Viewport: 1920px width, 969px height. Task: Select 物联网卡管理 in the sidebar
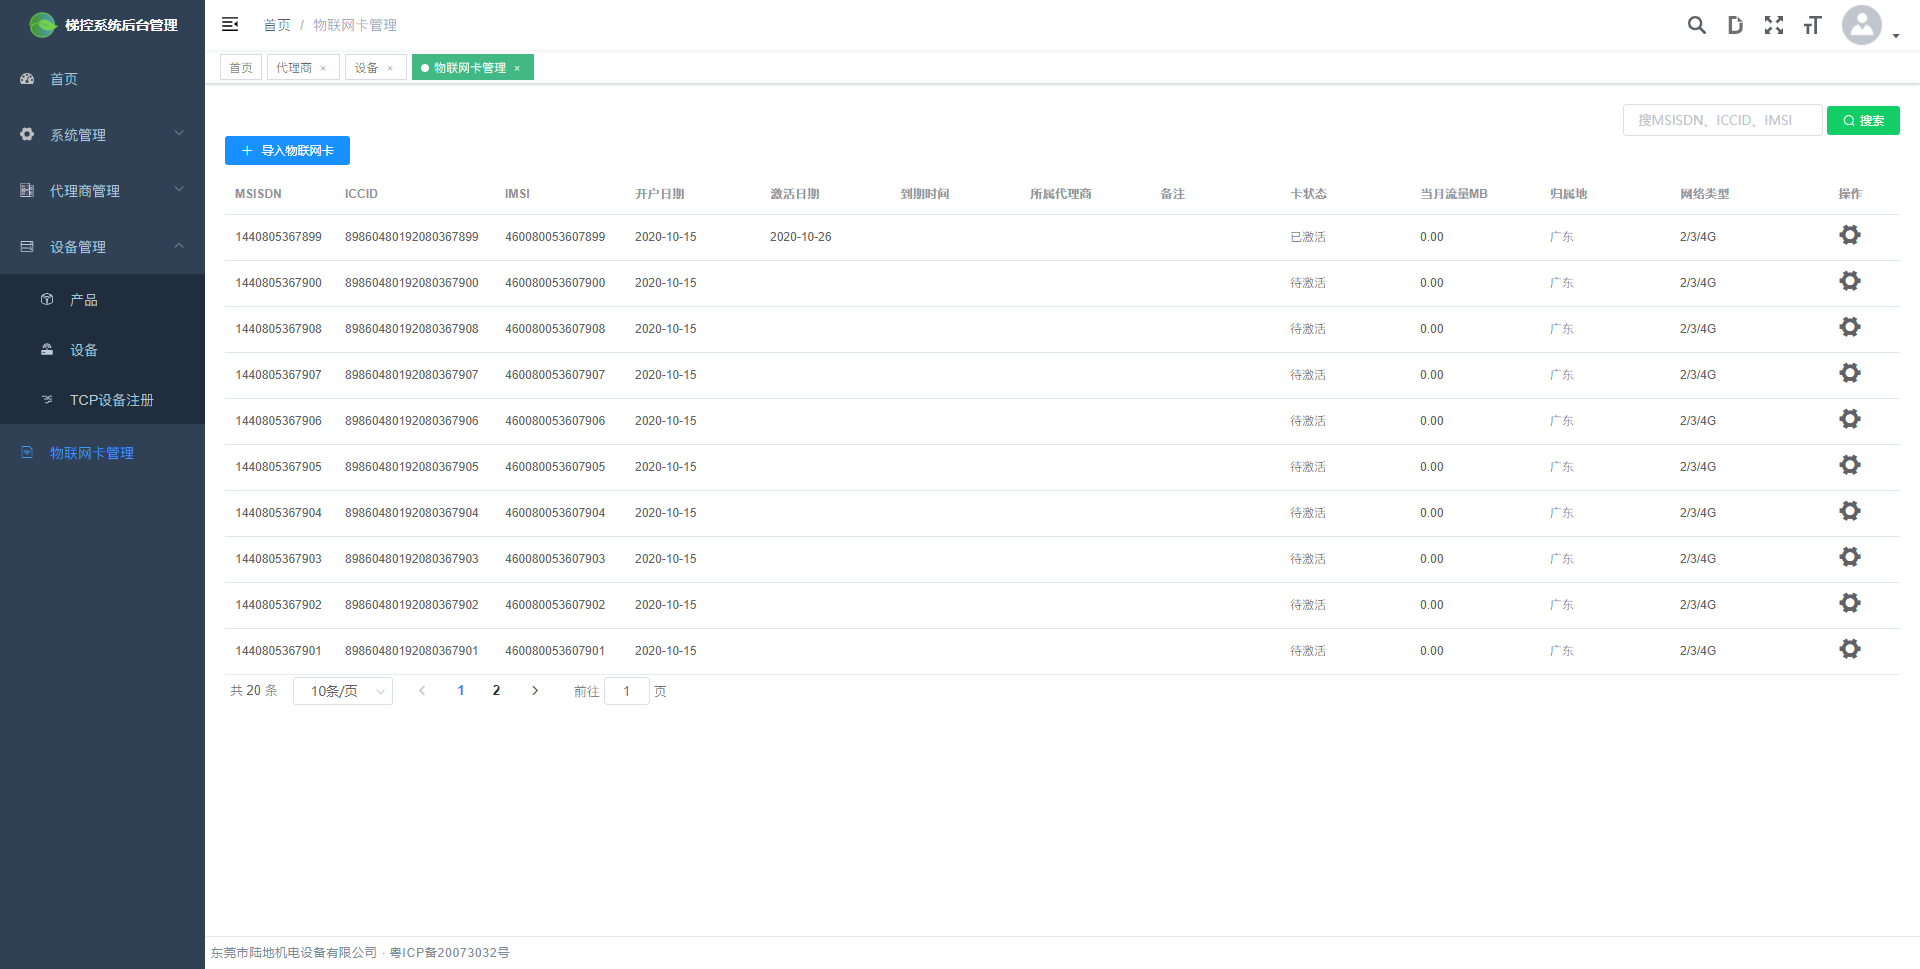pyautogui.click(x=102, y=453)
